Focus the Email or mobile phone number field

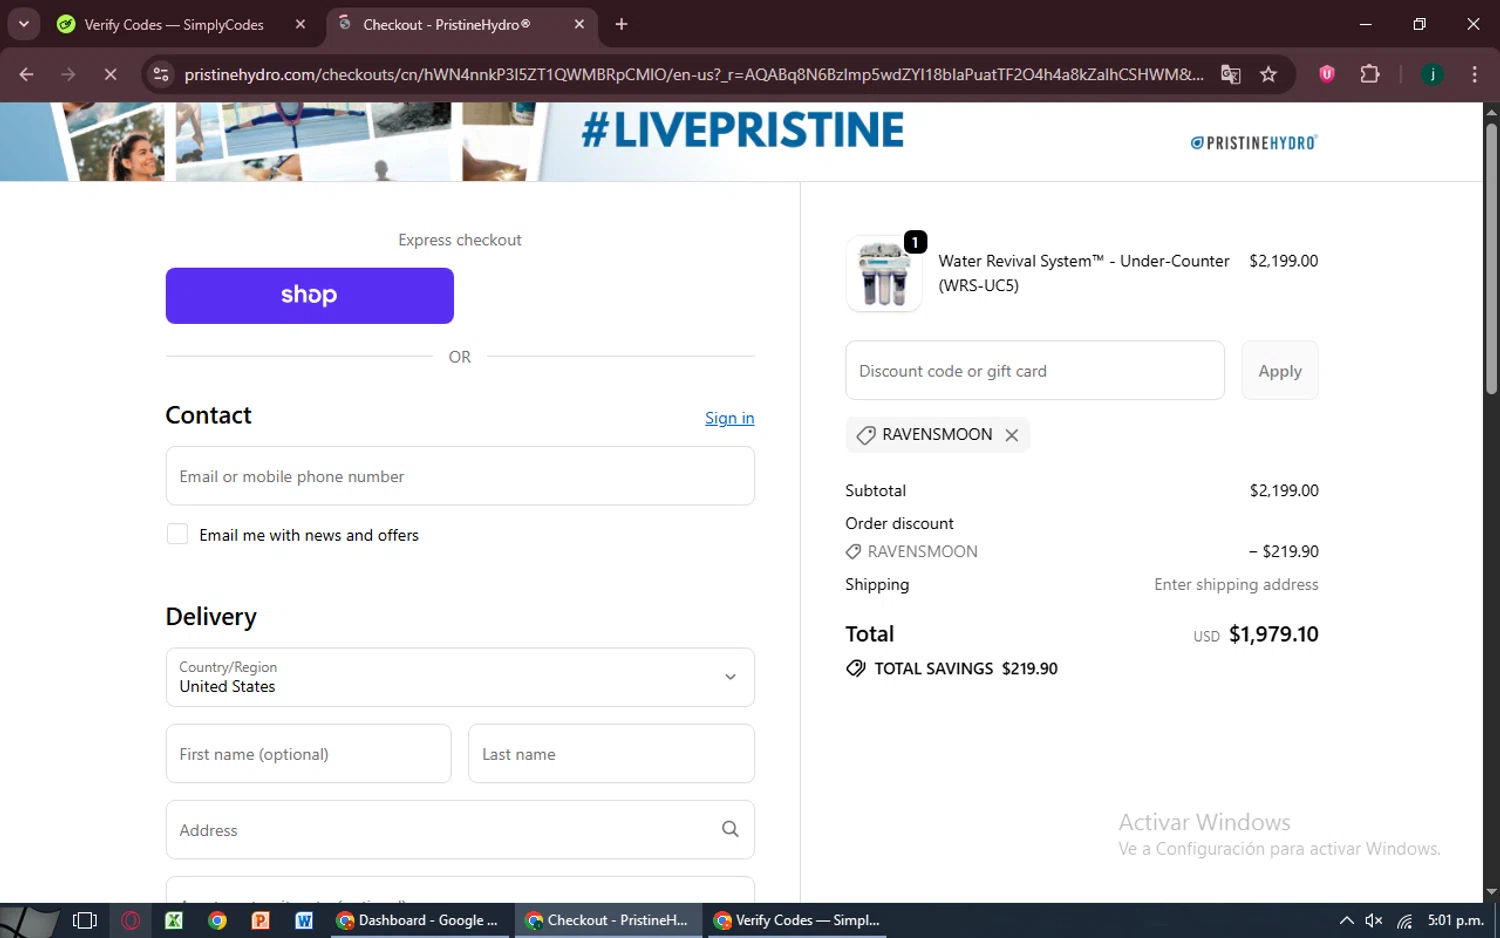(460, 476)
